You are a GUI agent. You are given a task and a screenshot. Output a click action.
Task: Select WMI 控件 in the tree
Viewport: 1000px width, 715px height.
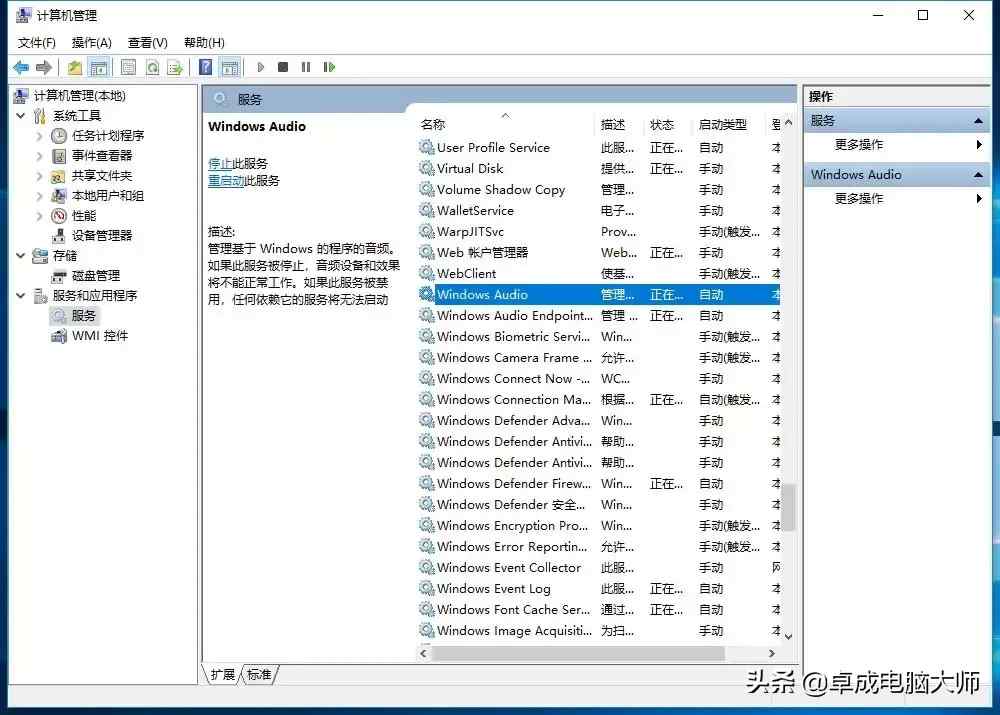[x=100, y=335]
